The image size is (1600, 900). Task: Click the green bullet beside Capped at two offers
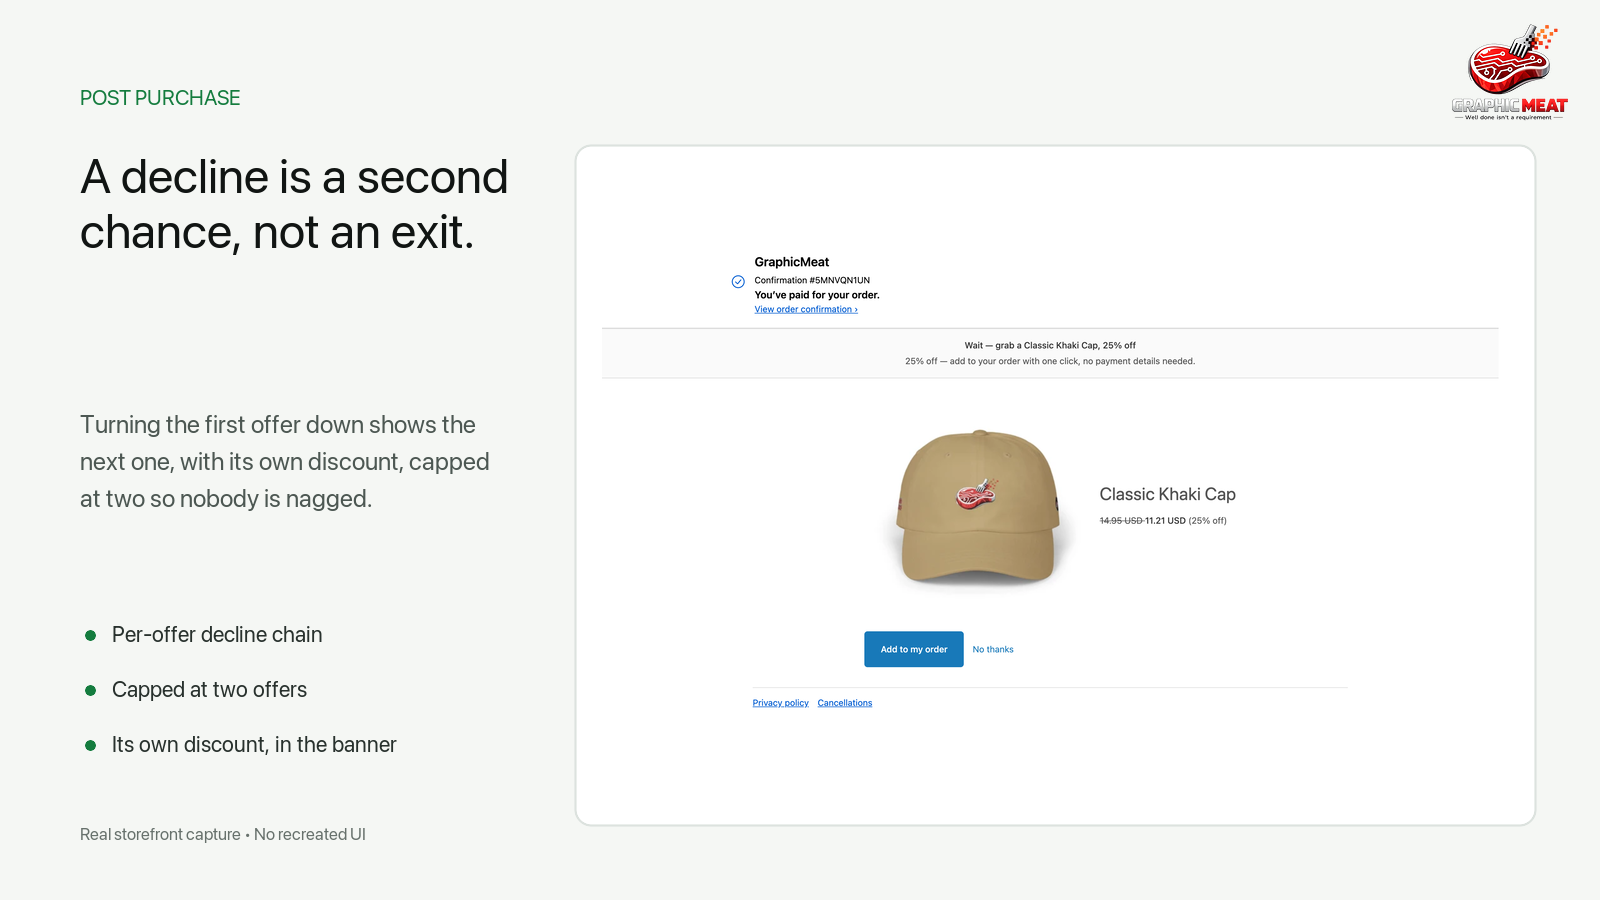coord(91,690)
